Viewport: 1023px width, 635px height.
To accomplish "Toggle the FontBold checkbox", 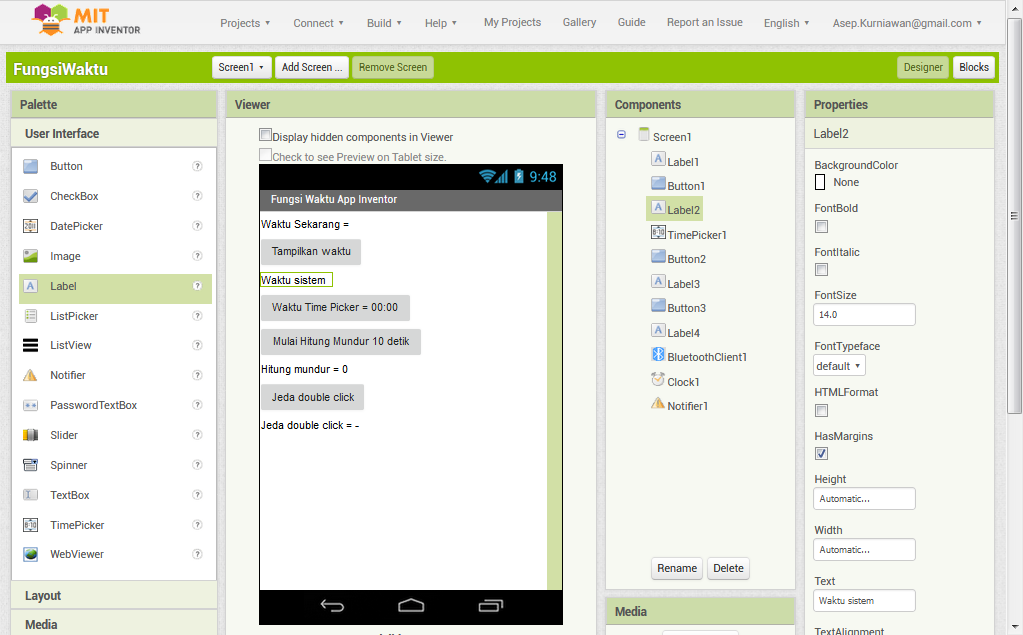I will tap(821, 227).
